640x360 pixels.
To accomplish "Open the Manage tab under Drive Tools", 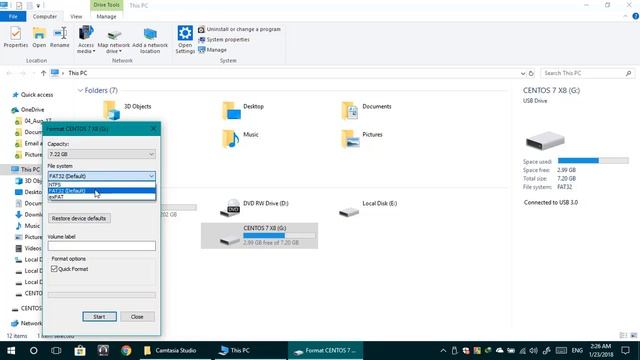I will coord(107,16).
